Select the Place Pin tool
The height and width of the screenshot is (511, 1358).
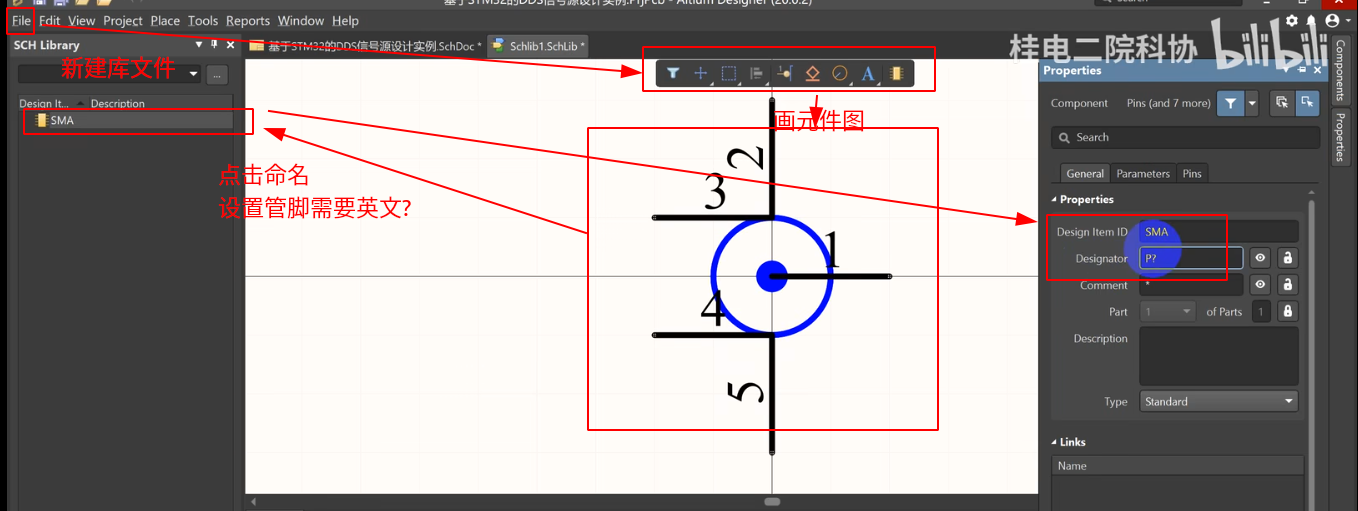tap(785, 73)
